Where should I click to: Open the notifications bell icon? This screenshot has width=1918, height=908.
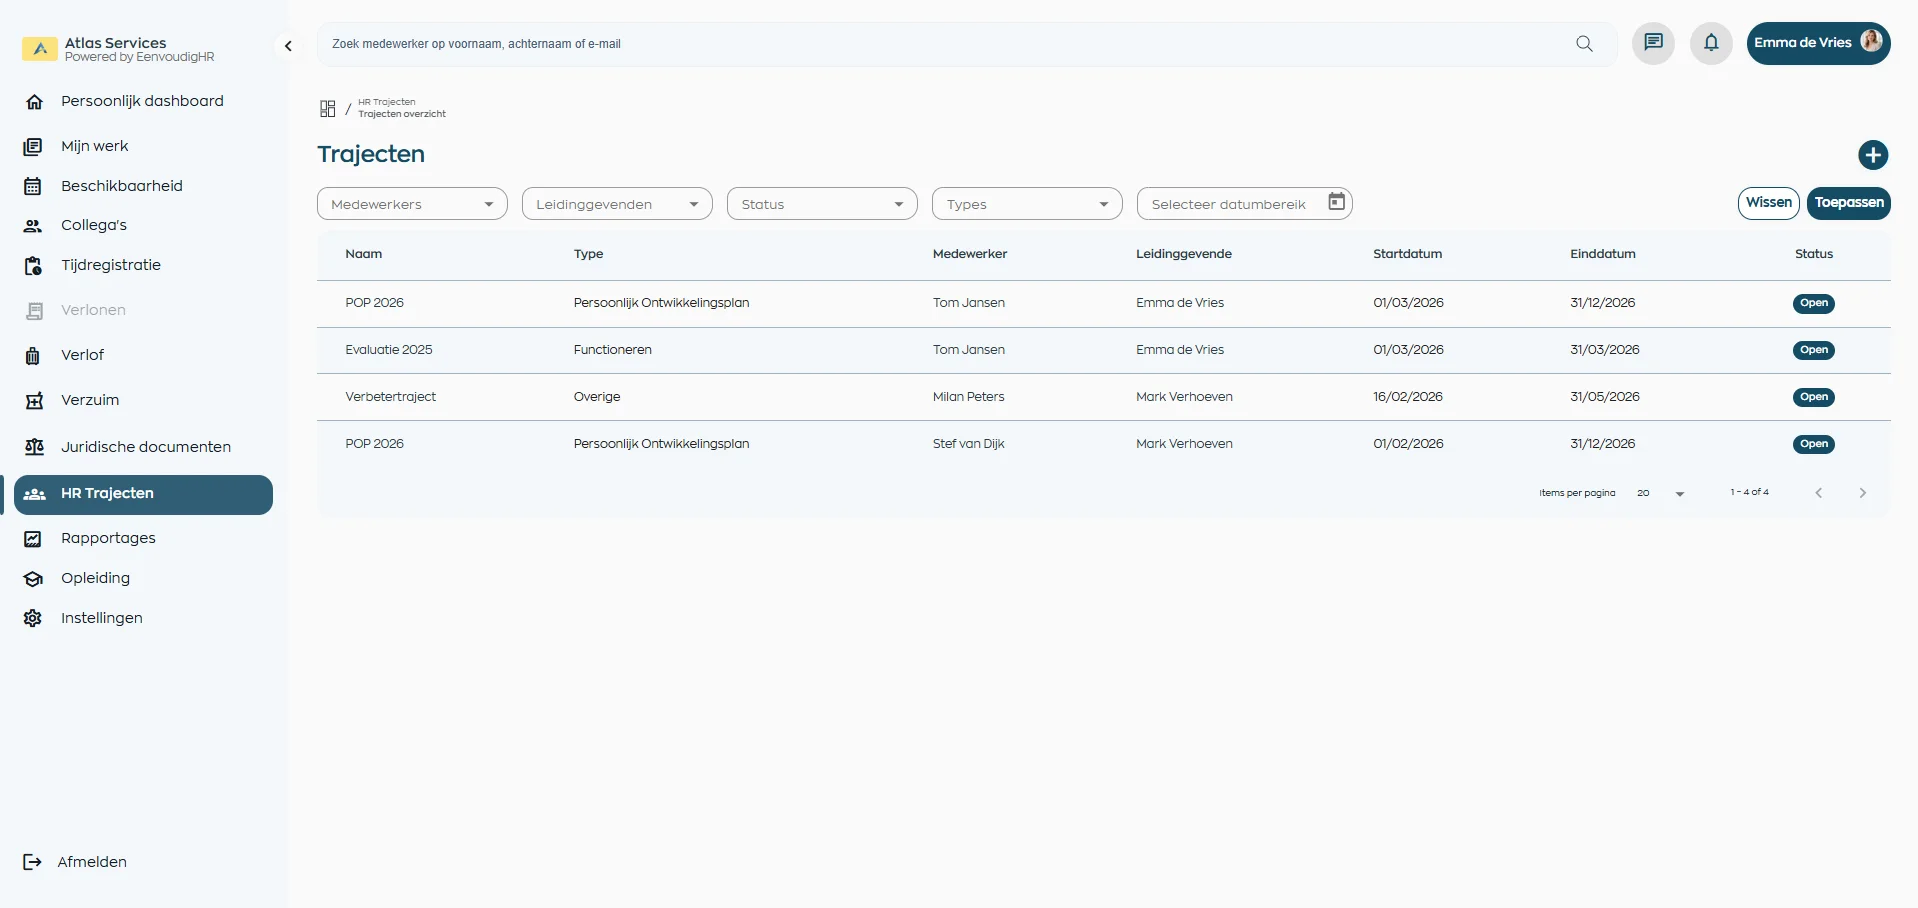tap(1711, 43)
